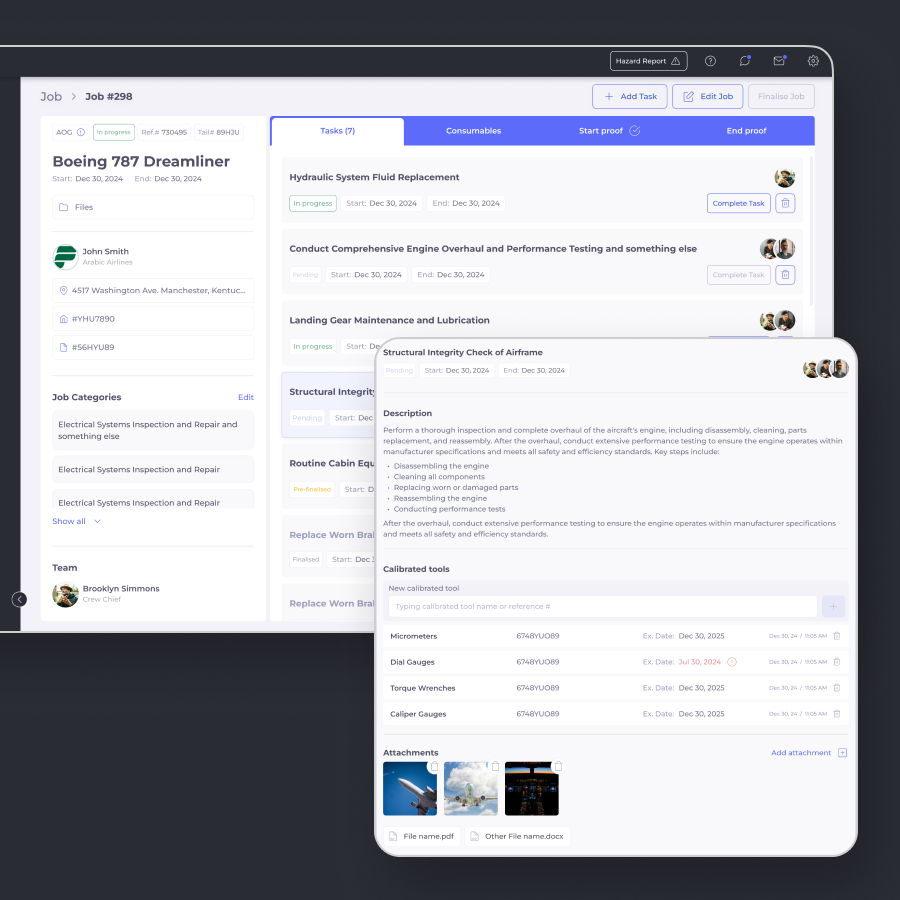Open the File name.pdf attachment
This screenshot has width=900, height=900.
[422, 836]
